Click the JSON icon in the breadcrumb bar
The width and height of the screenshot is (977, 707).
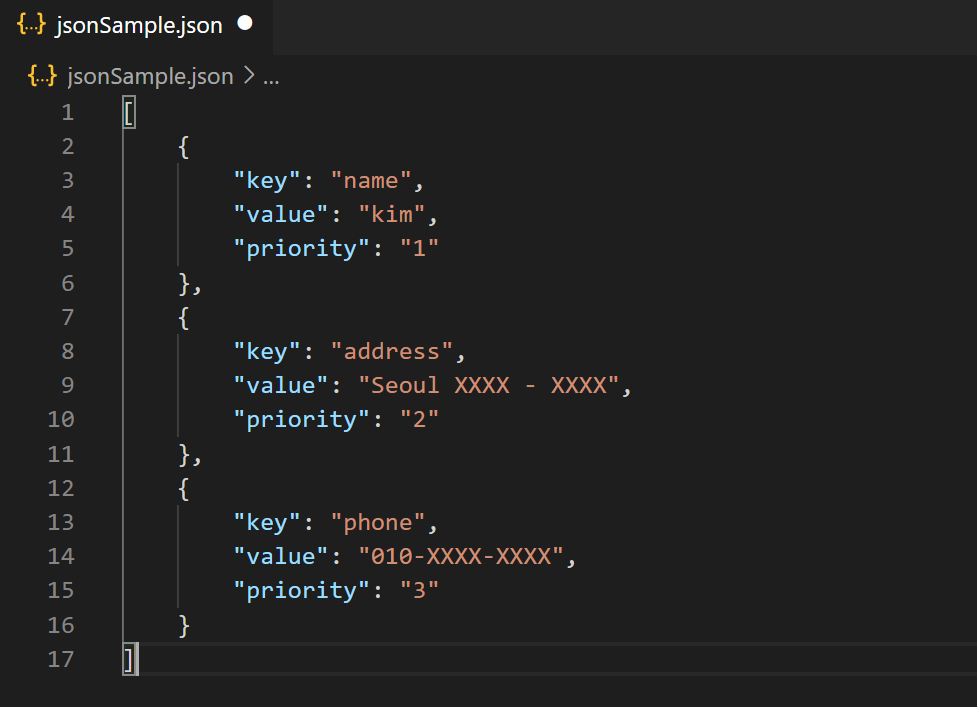click(40, 75)
